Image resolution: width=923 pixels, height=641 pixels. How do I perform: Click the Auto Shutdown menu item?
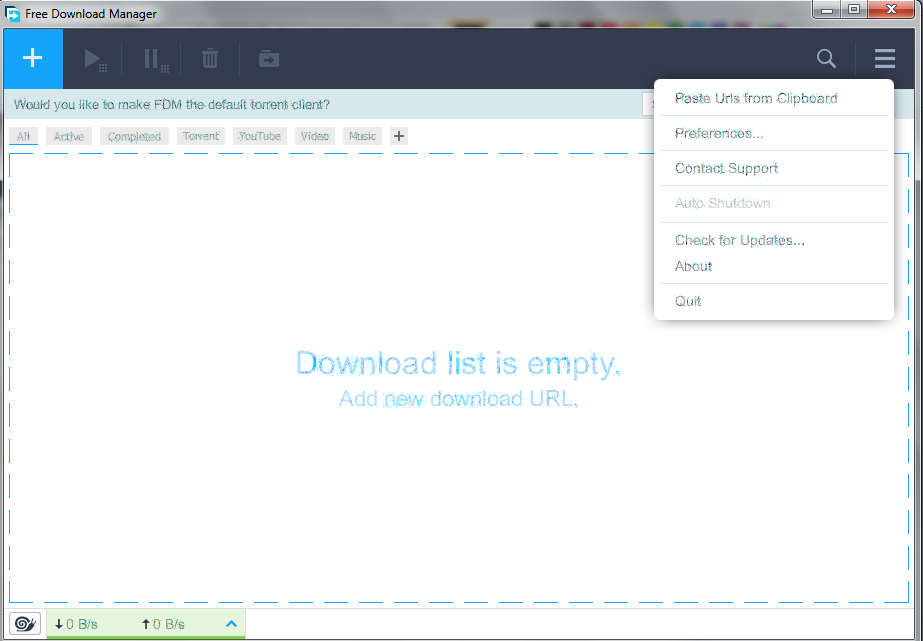tap(773, 204)
